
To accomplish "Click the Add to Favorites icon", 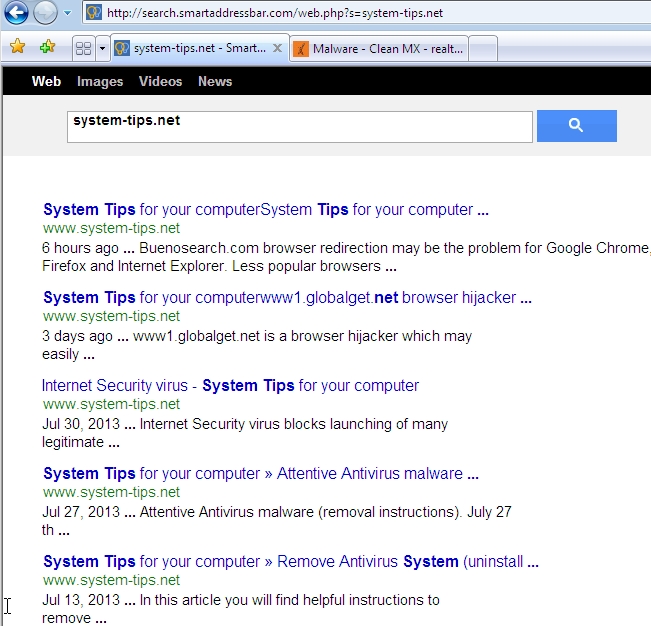I will (47, 47).
